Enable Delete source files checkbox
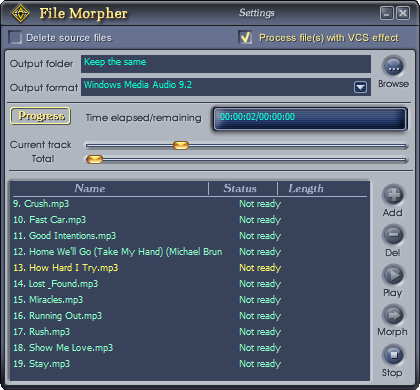The width and height of the screenshot is (420, 390). pyautogui.click(x=15, y=37)
